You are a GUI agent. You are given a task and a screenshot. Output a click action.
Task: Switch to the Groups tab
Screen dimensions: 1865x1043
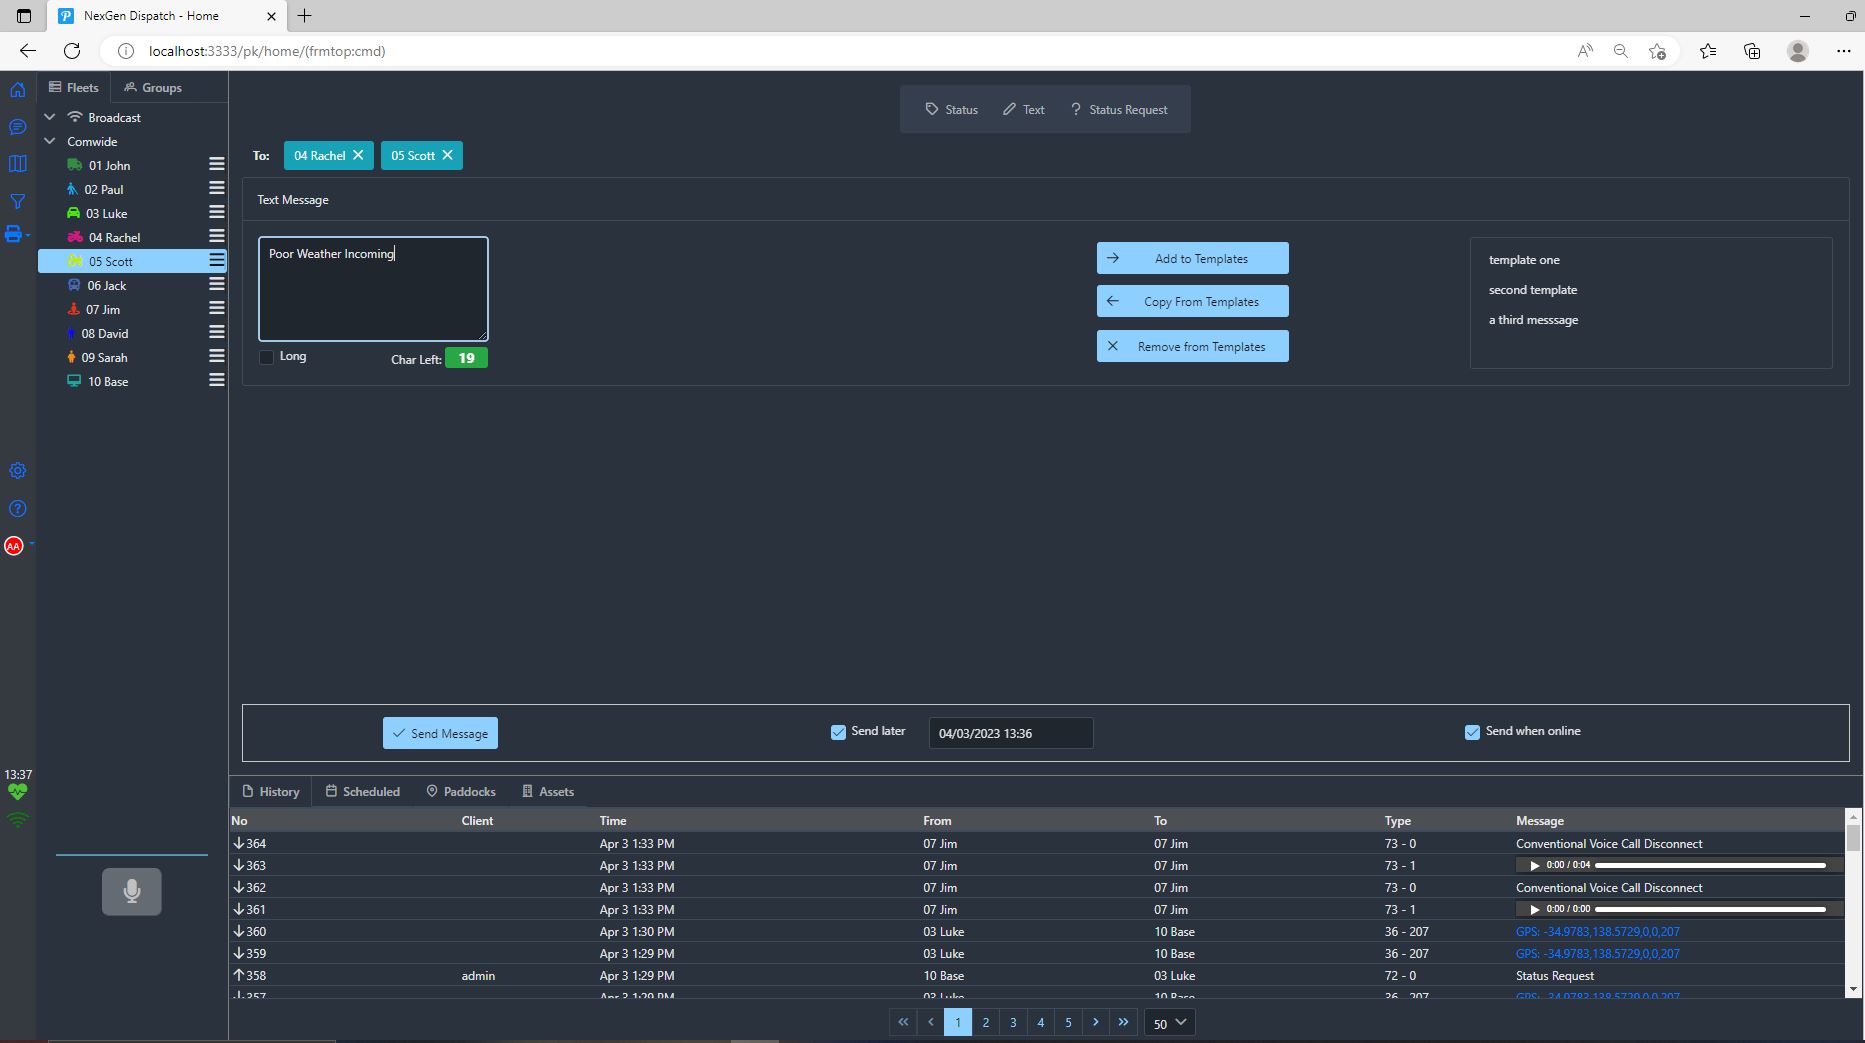click(x=153, y=87)
